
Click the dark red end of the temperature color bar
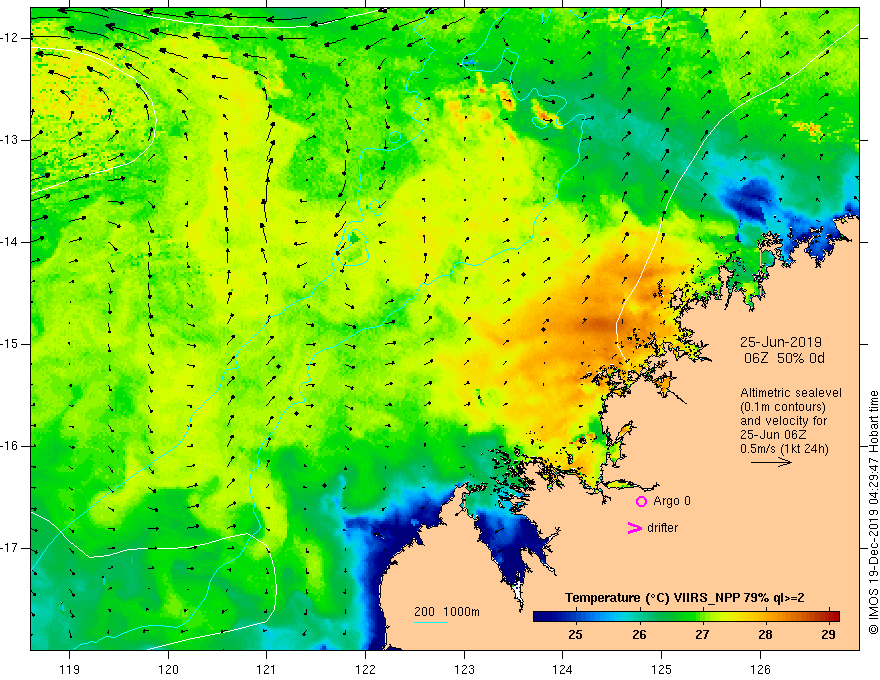[833, 616]
